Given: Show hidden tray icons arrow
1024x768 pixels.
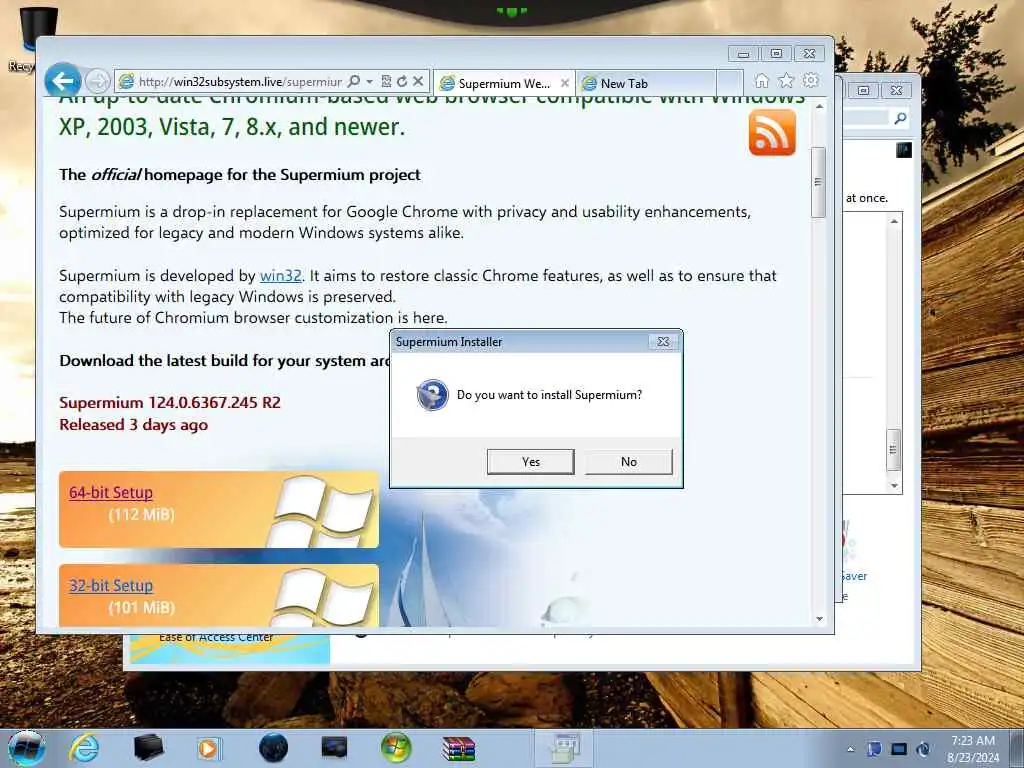Looking at the screenshot, I should pos(850,749).
